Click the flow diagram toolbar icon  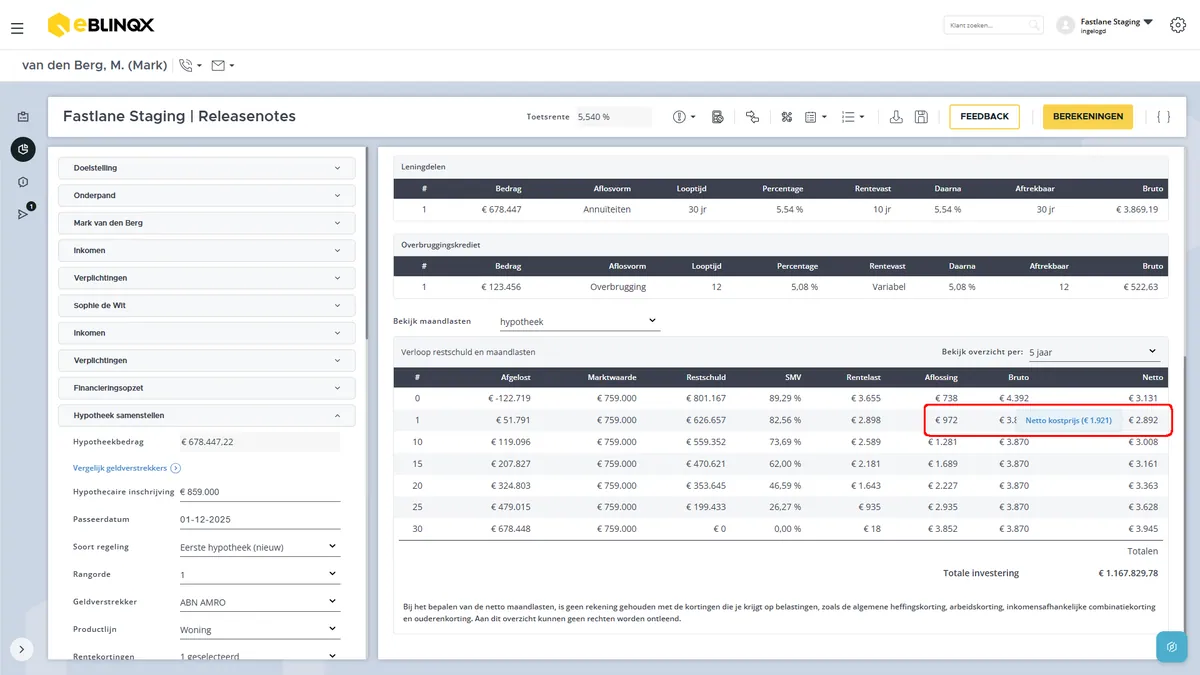click(x=753, y=117)
